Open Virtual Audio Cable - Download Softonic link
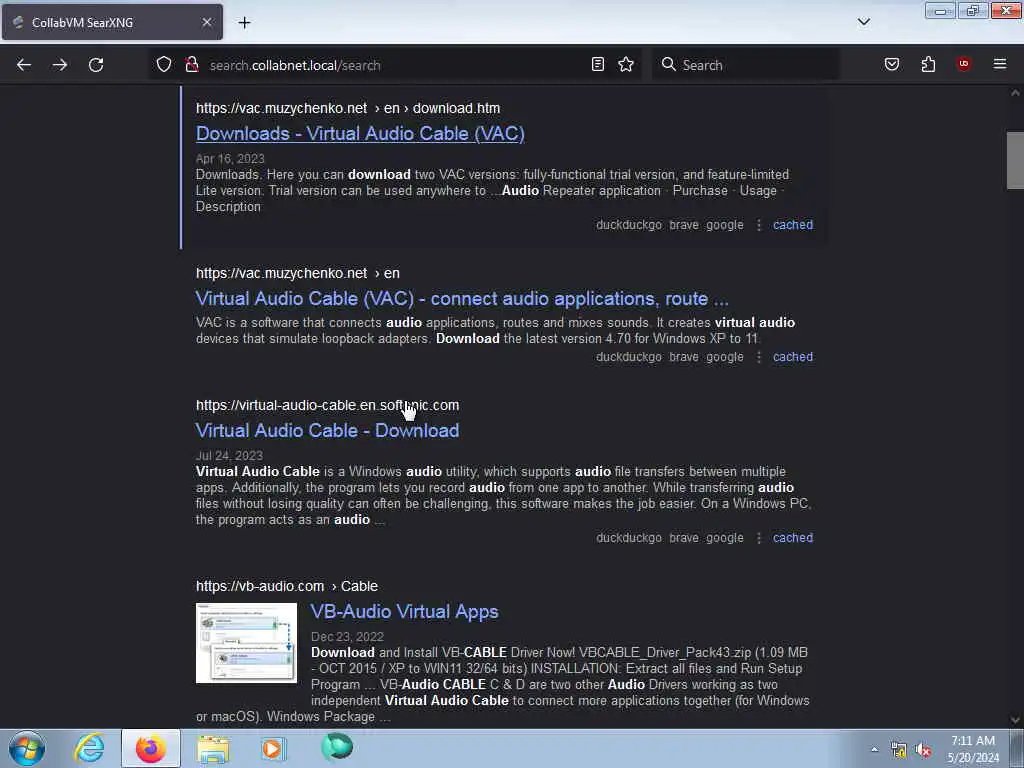The image size is (1024, 768). [x=327, y=430]
